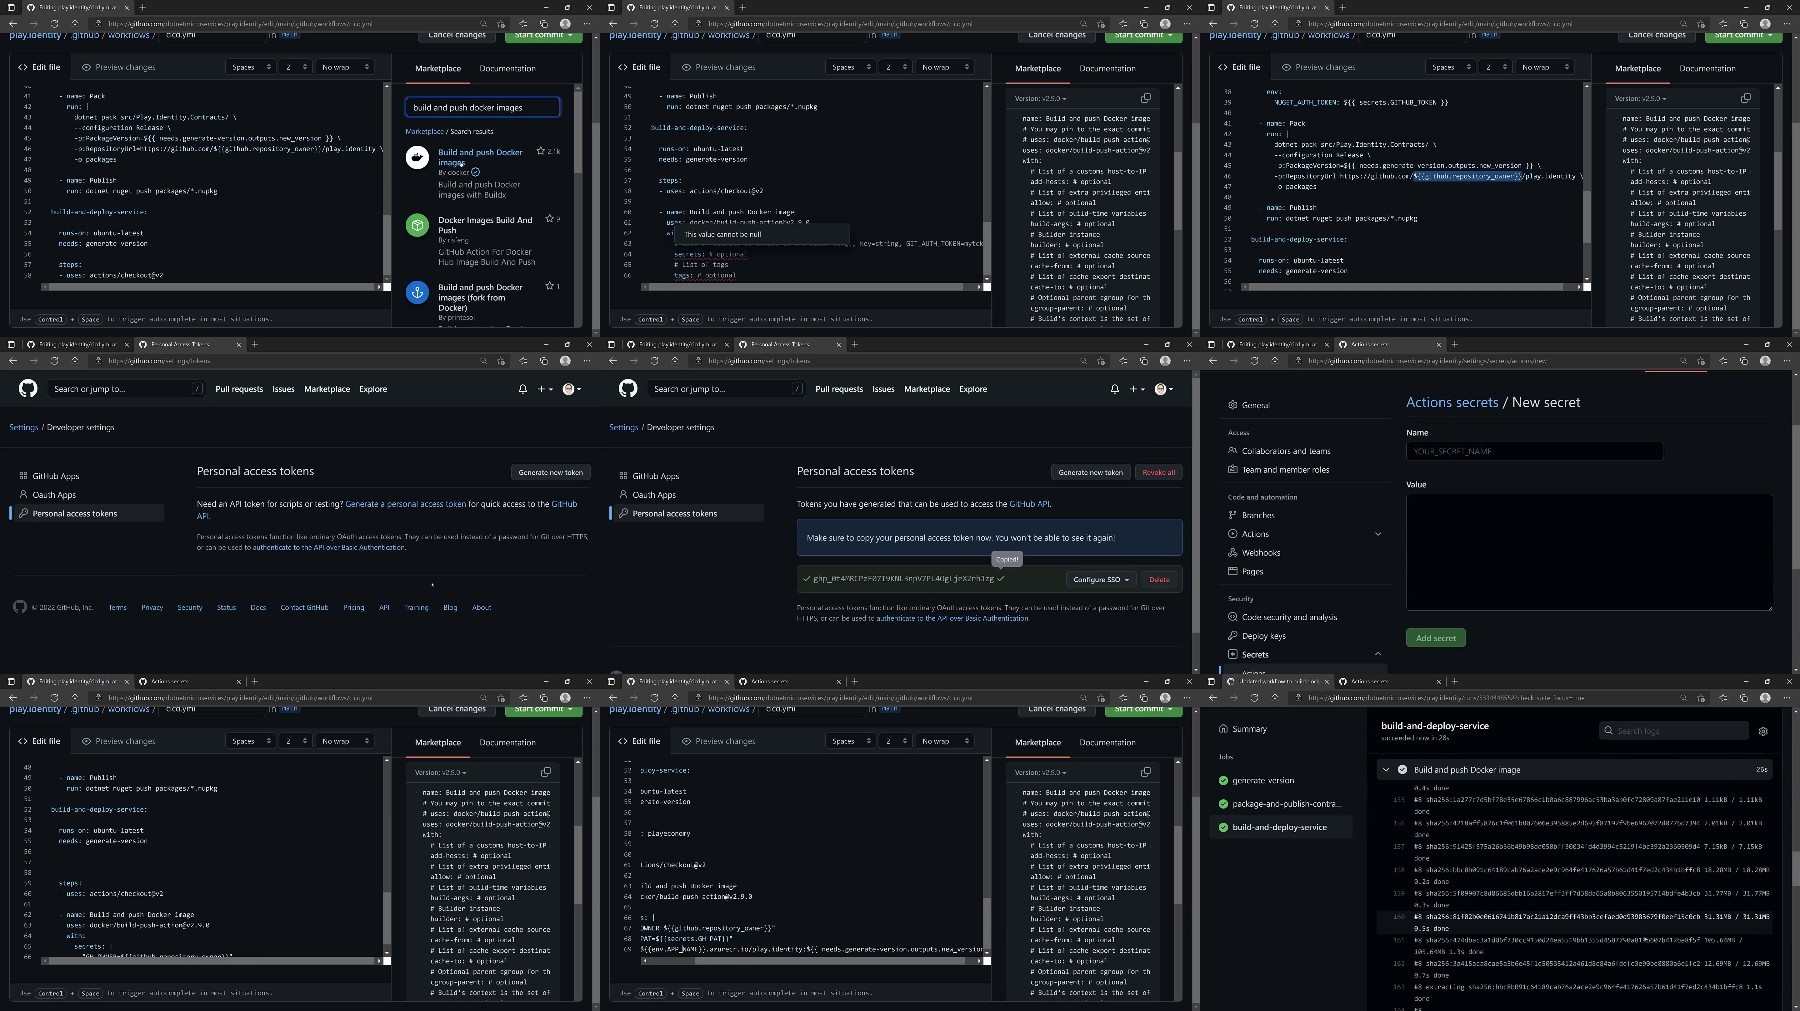This screenshot has height=1011, width=1800.
Task: Open Version v2.9.0 dropdown in 'cannot be null' tooltip window
Action: pos(1041,99)
